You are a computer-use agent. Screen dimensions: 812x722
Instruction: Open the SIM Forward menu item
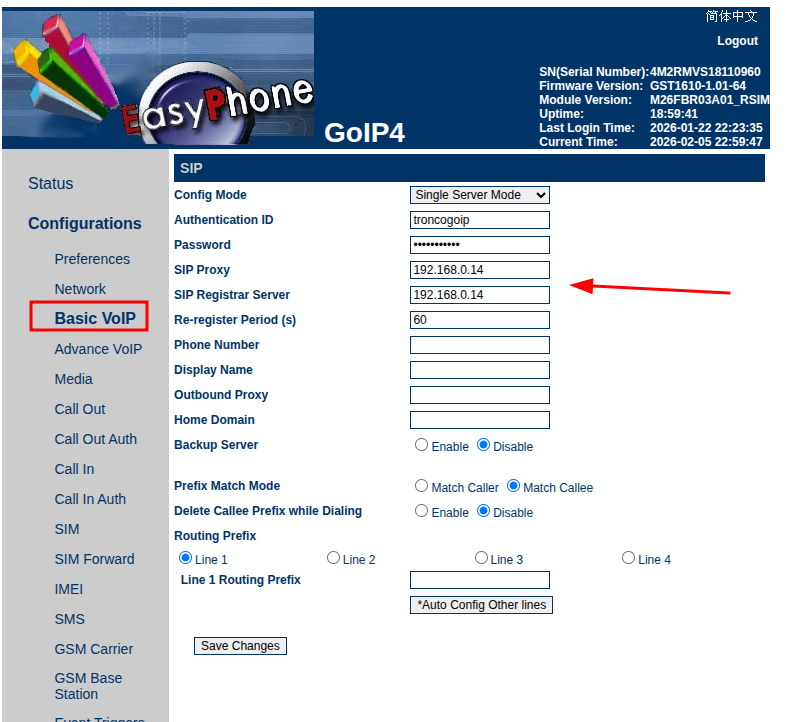tap(94, 559)
